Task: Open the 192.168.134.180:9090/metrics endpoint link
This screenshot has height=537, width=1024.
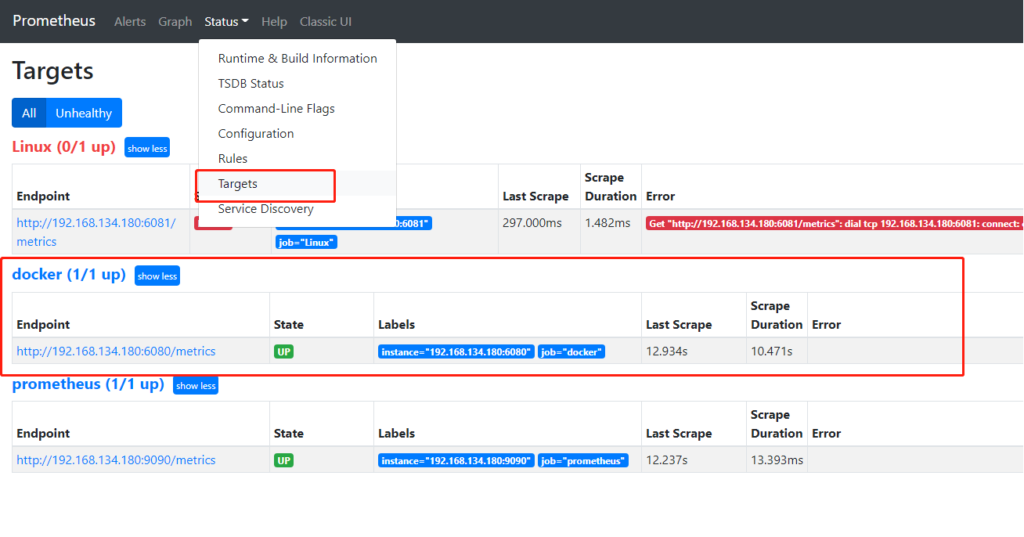Action: [x=116, y=461]
